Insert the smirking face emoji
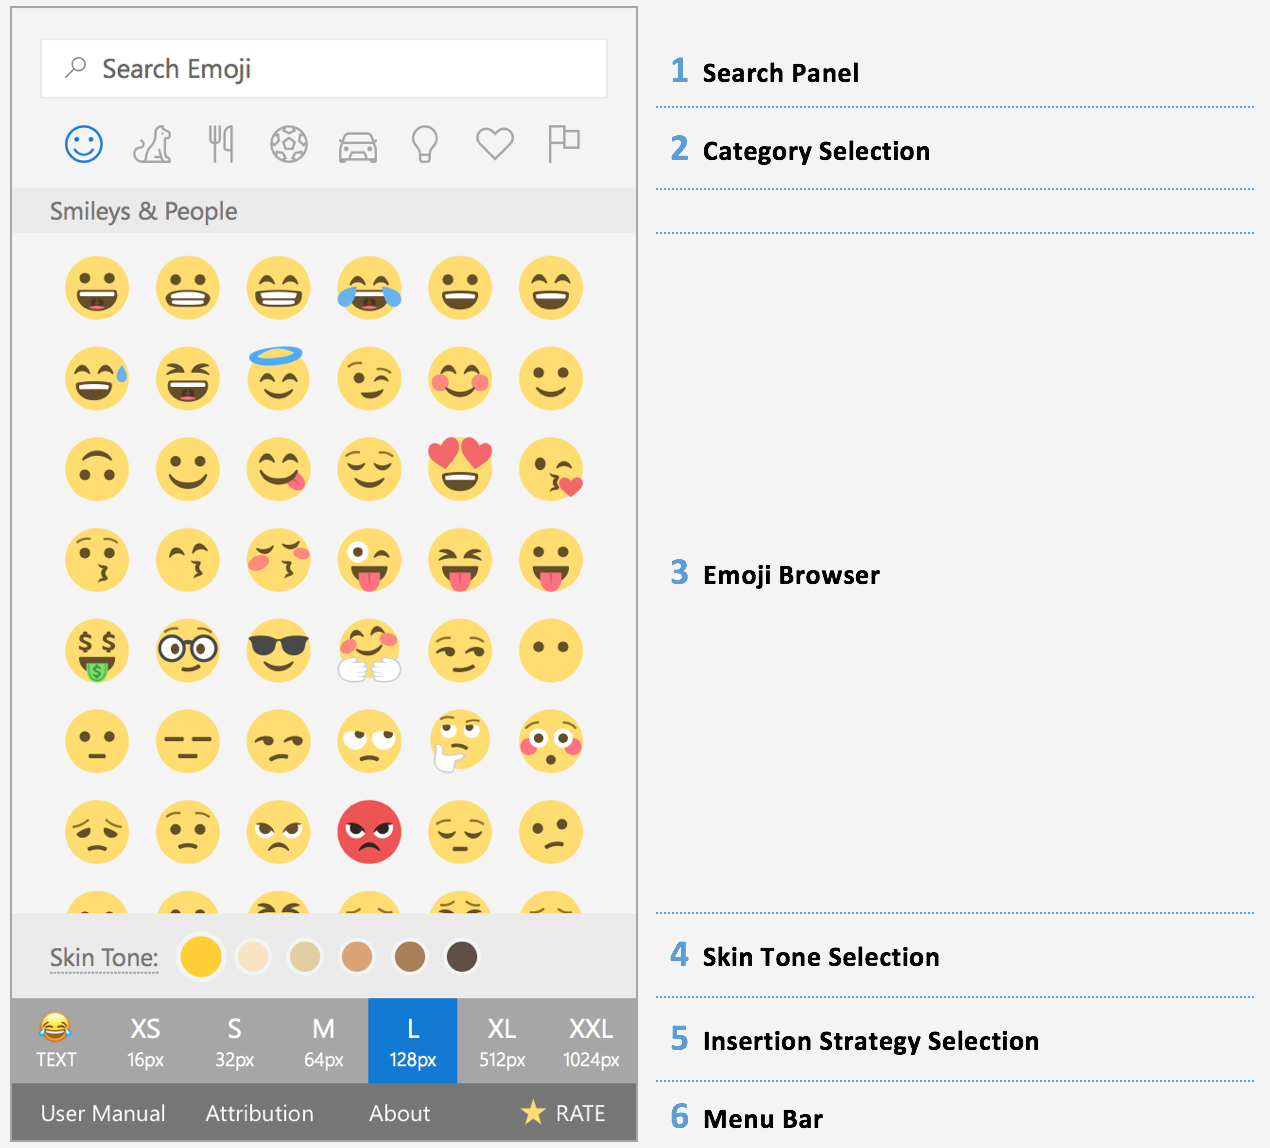Screen dimensions: 1270x1148 460,651
